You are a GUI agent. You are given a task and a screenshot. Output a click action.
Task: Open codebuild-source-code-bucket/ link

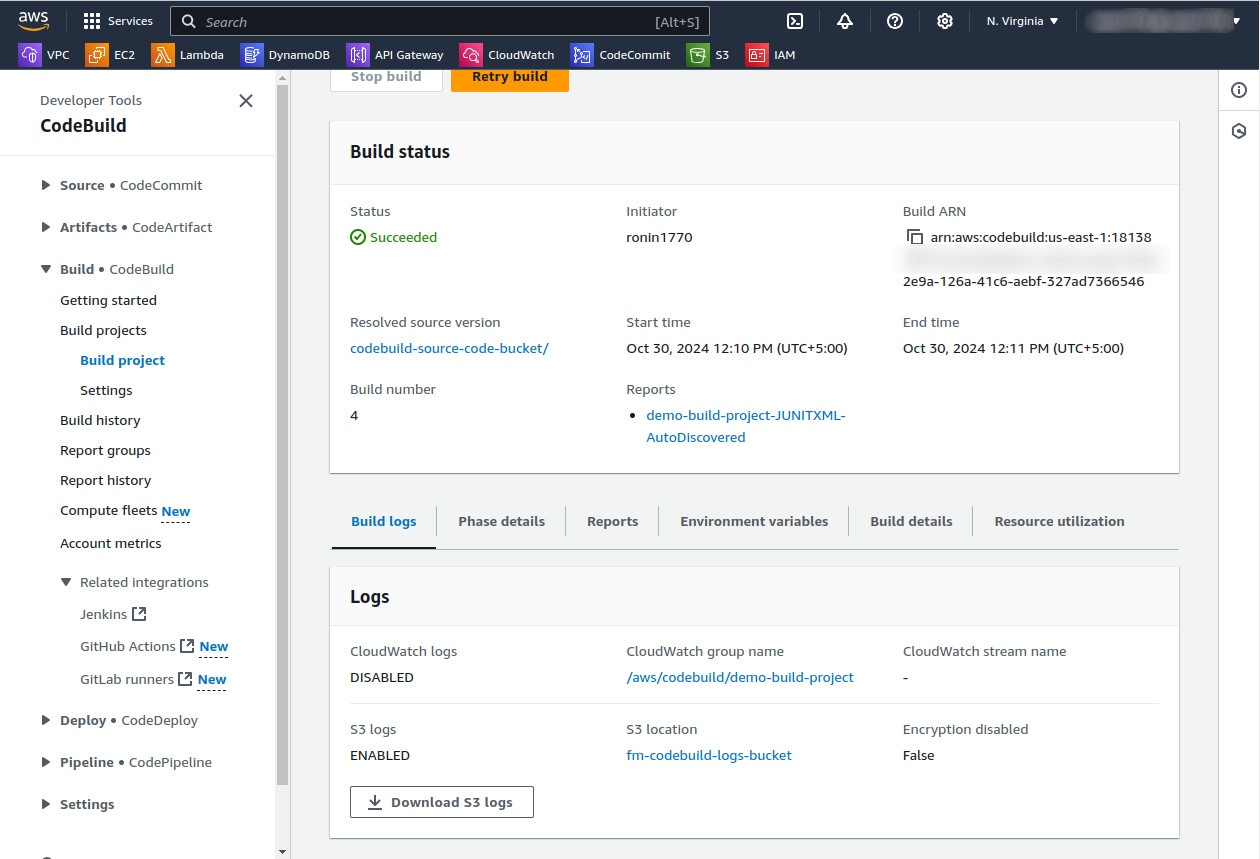[449, 348]
